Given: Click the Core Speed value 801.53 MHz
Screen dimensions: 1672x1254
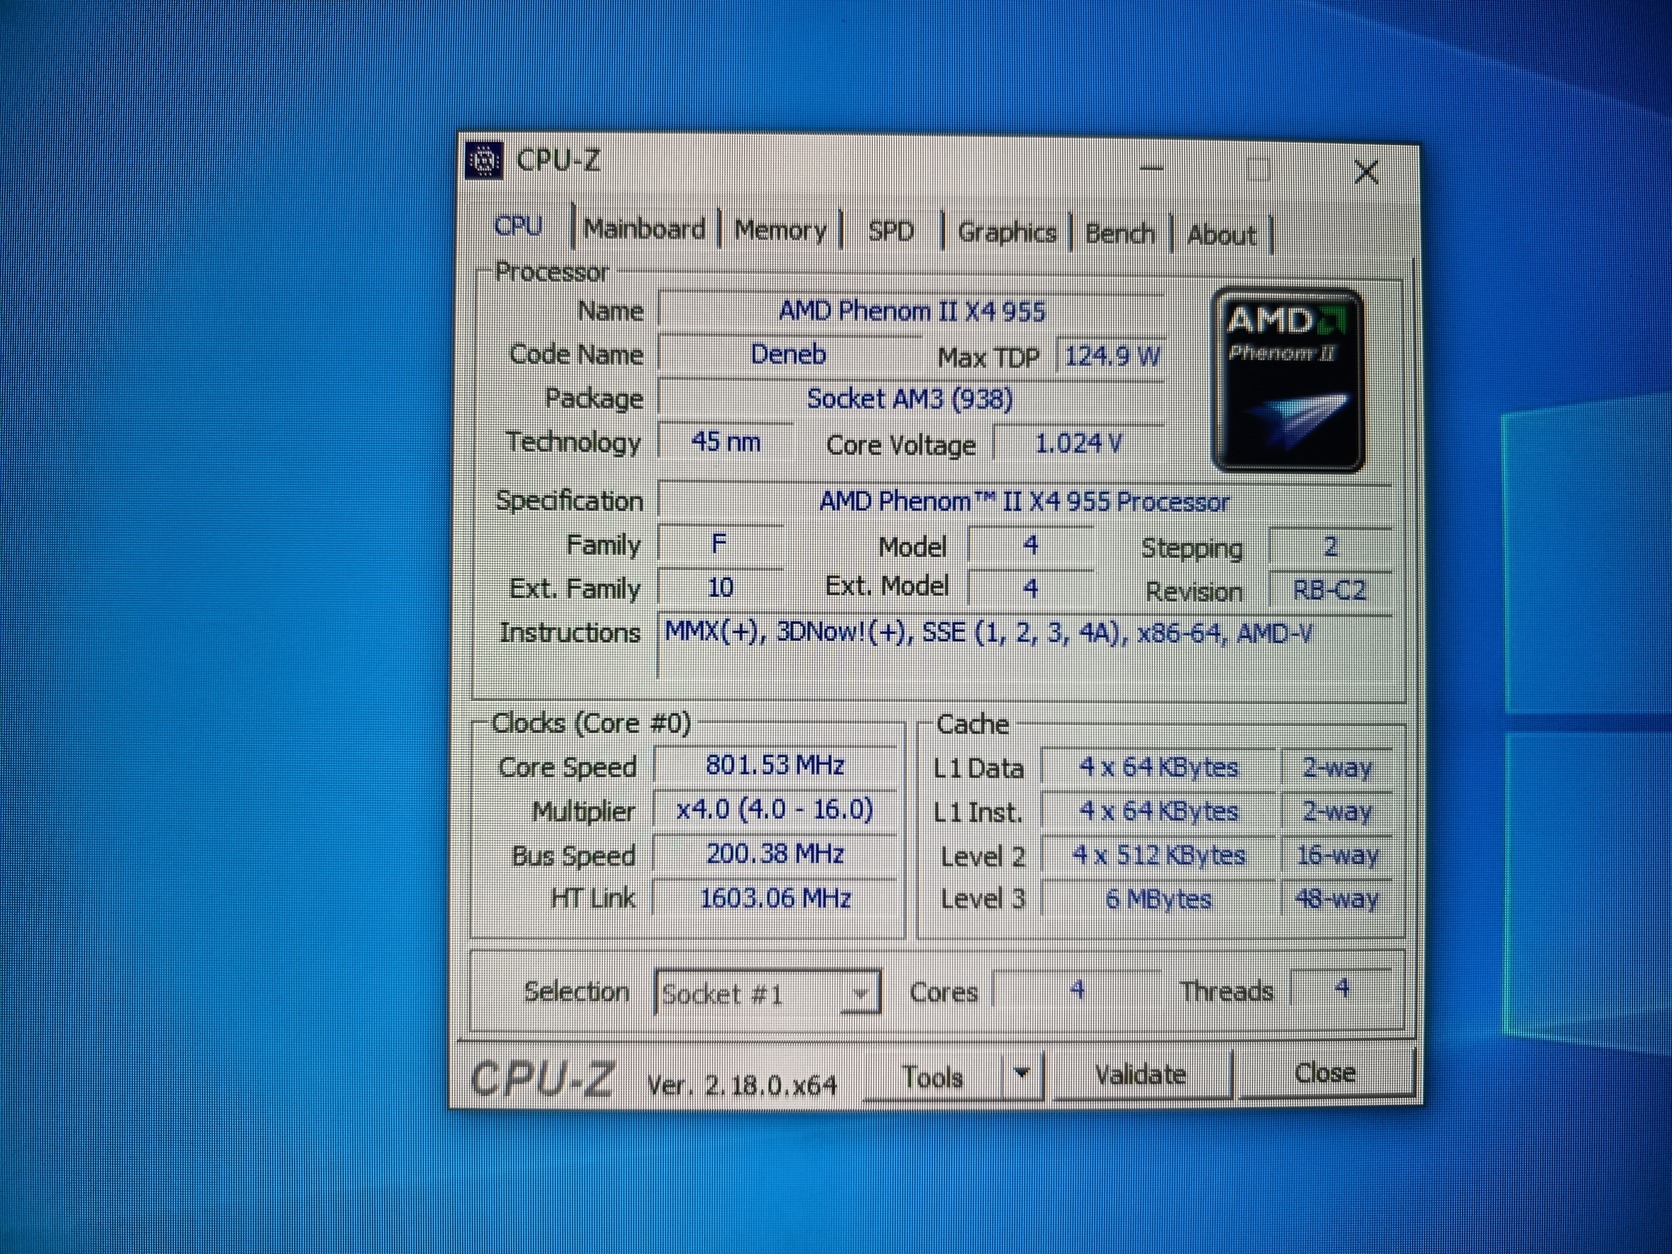Looking at the screenshot, I should click(775, 765).
